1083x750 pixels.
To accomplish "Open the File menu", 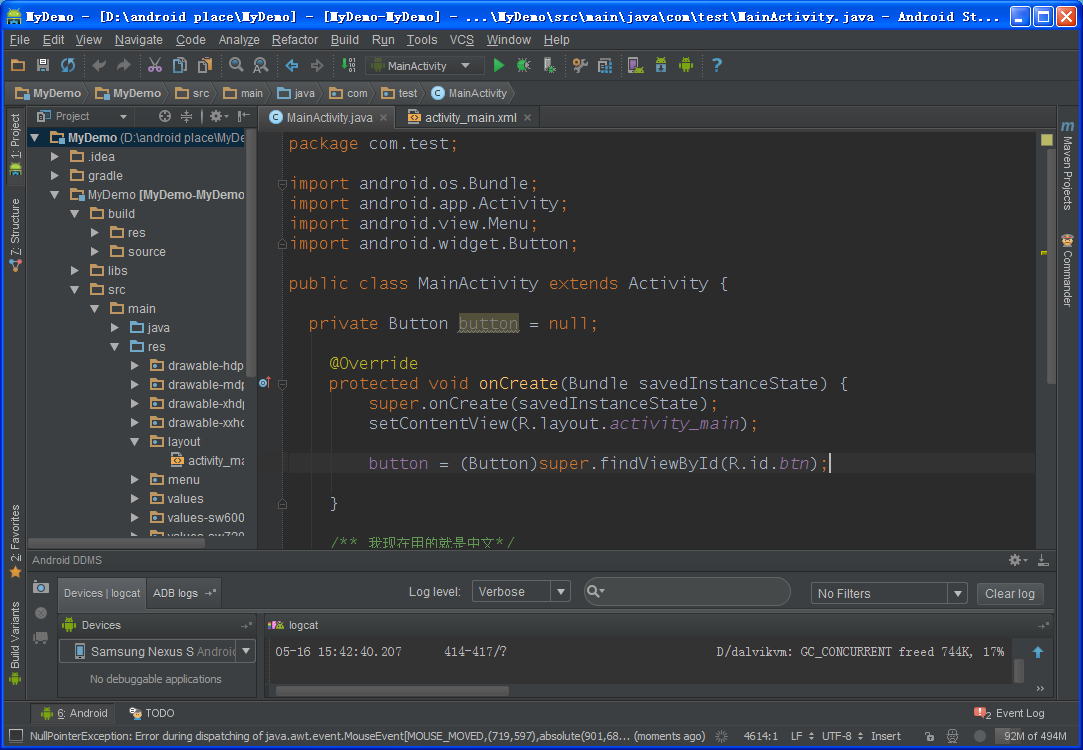I will 19,40.
